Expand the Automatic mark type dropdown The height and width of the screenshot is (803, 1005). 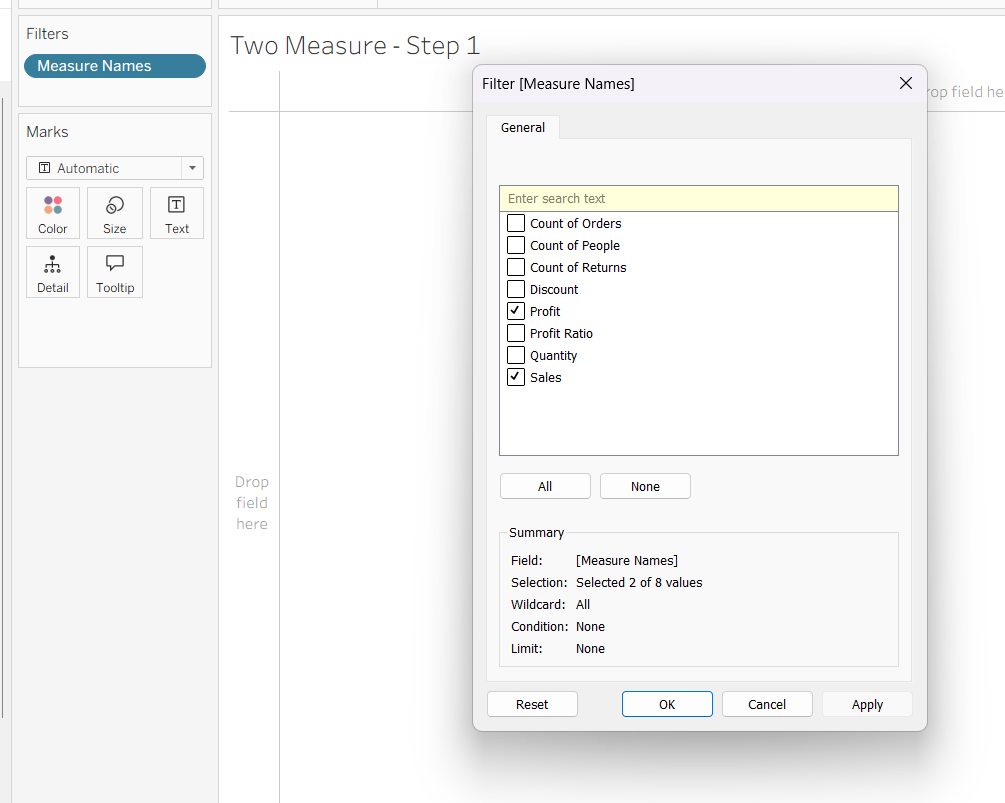192,168
